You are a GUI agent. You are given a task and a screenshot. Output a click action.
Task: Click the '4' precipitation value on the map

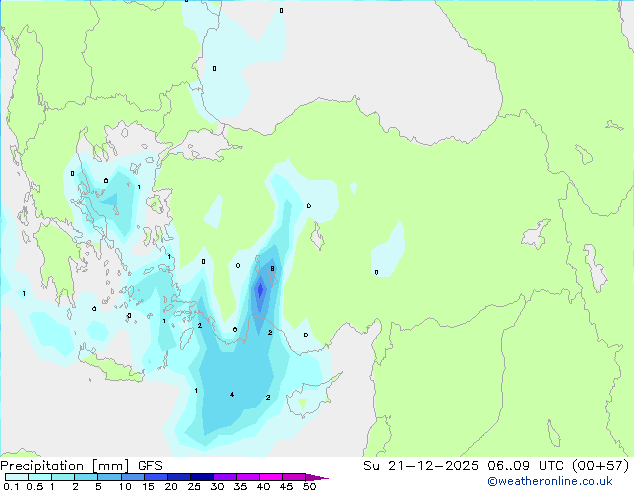point(232,395)
